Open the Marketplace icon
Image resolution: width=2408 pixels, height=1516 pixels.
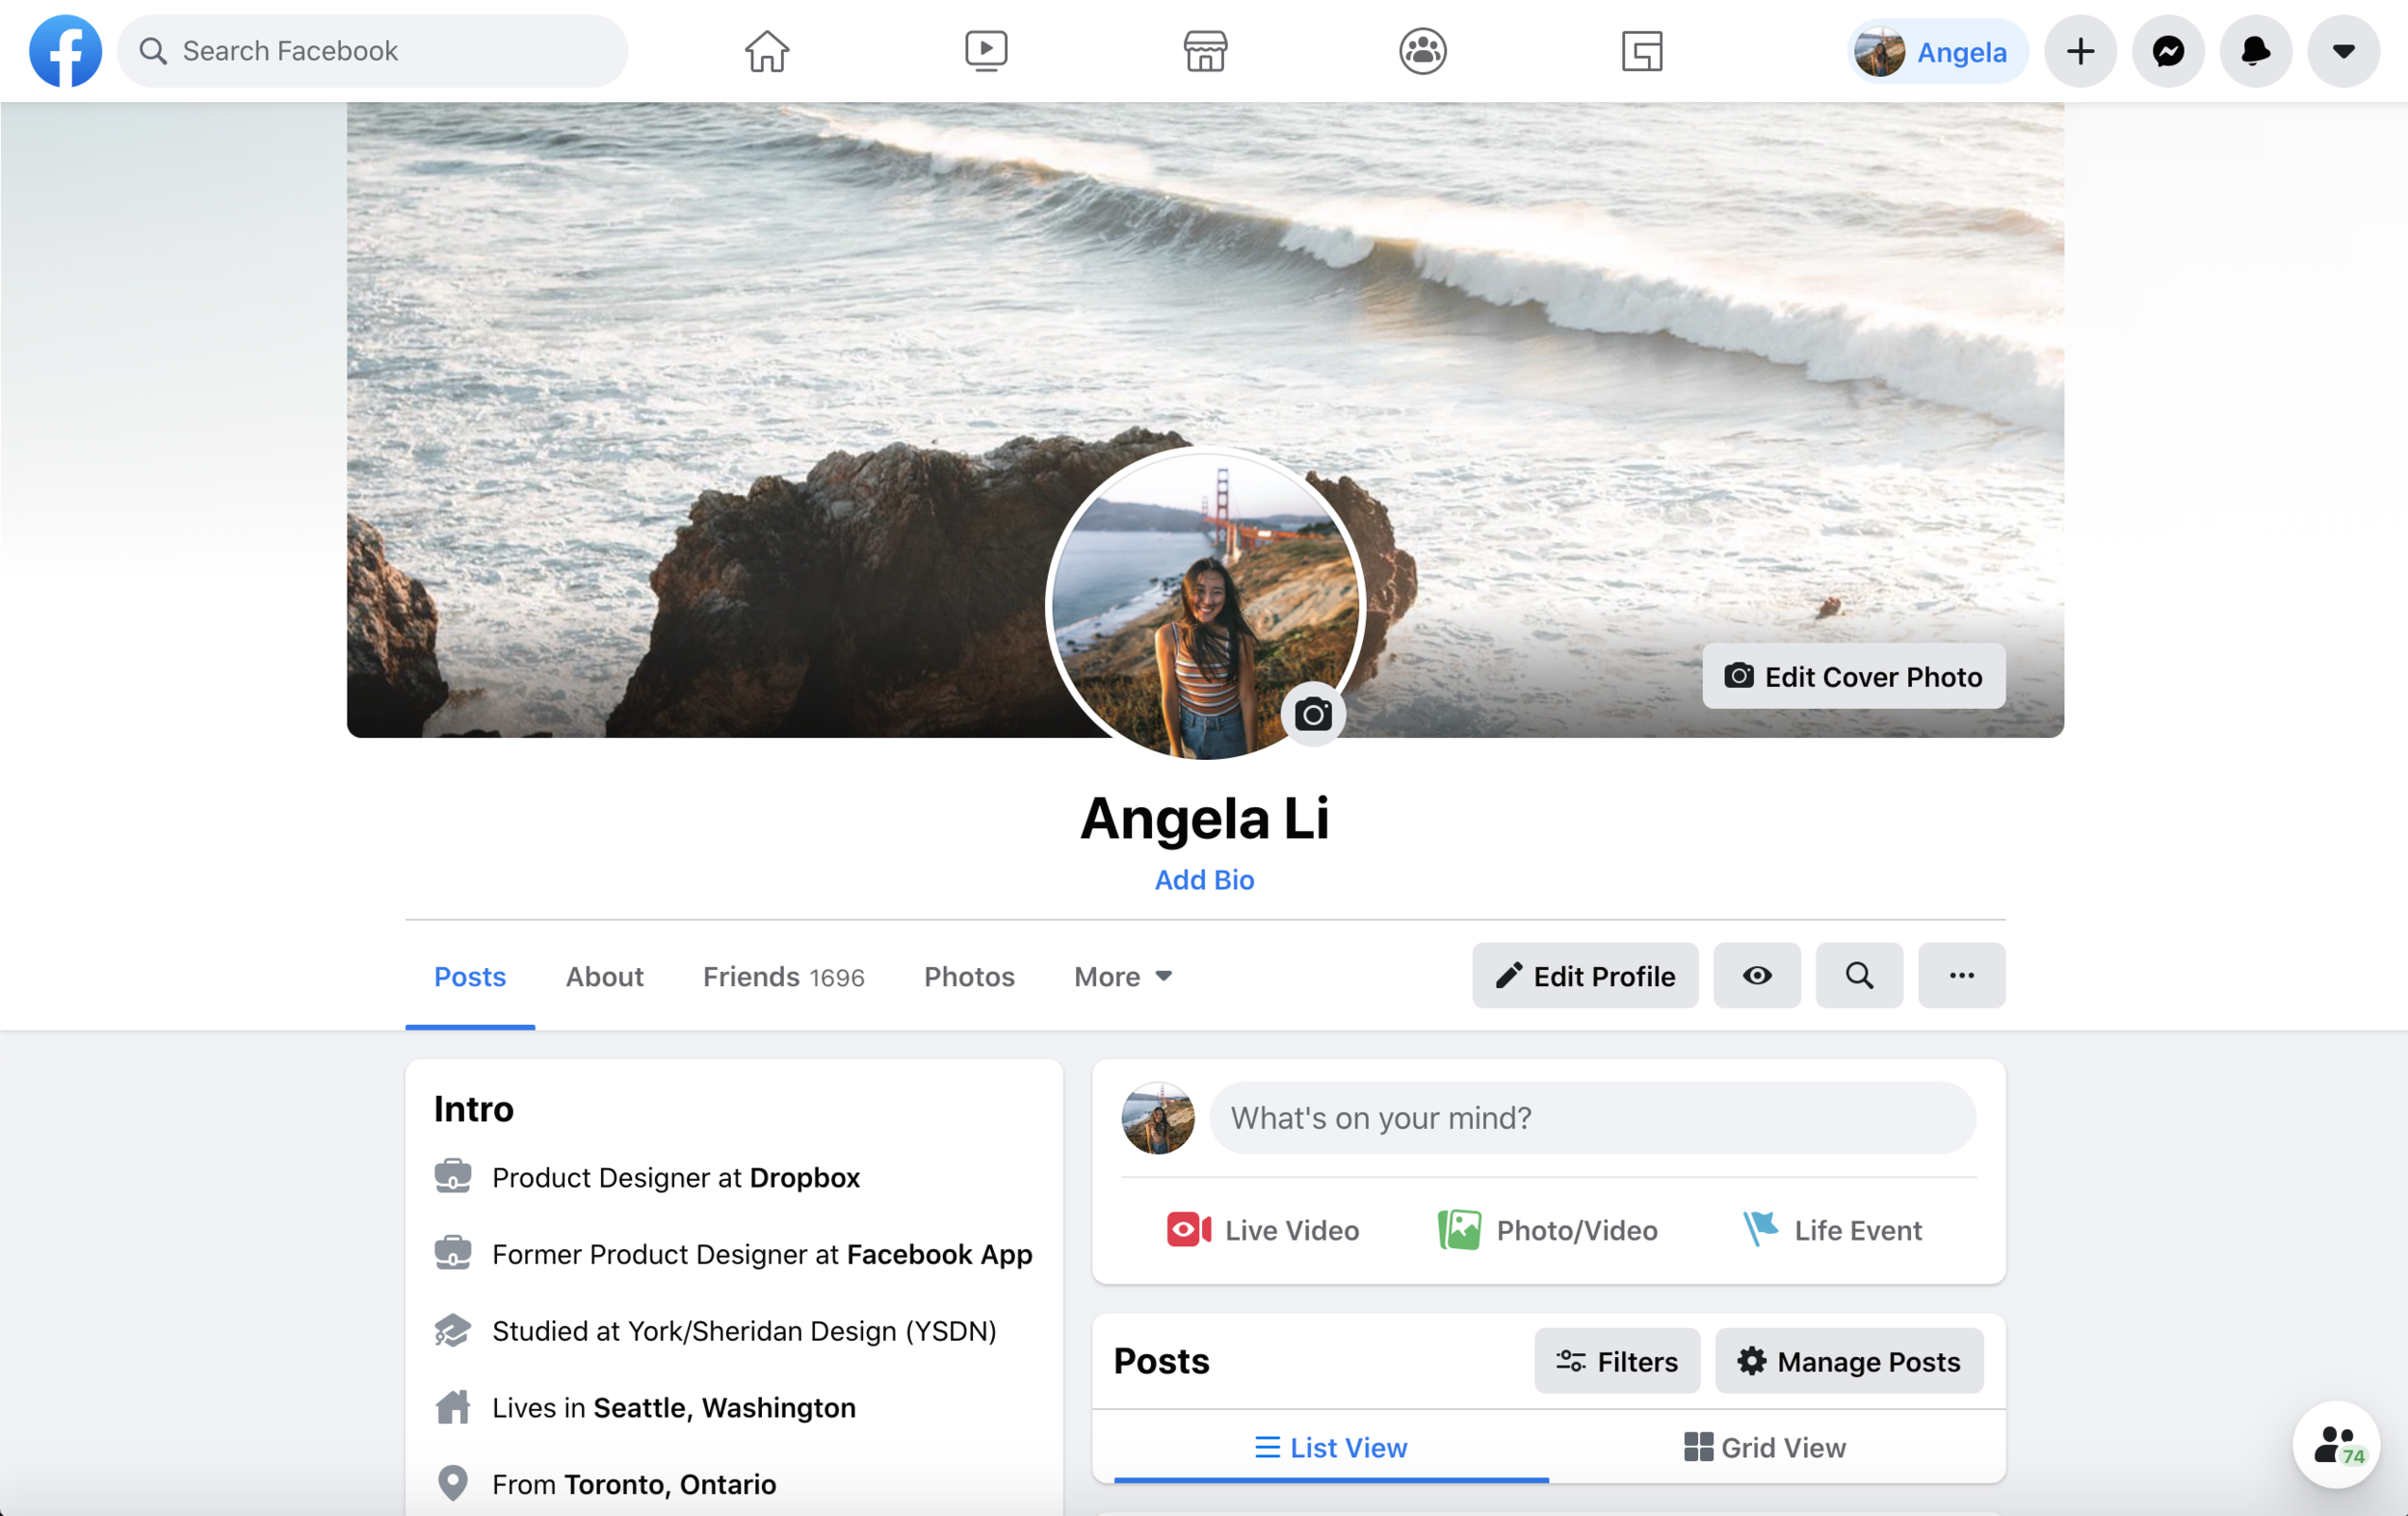click(1205, 51)
